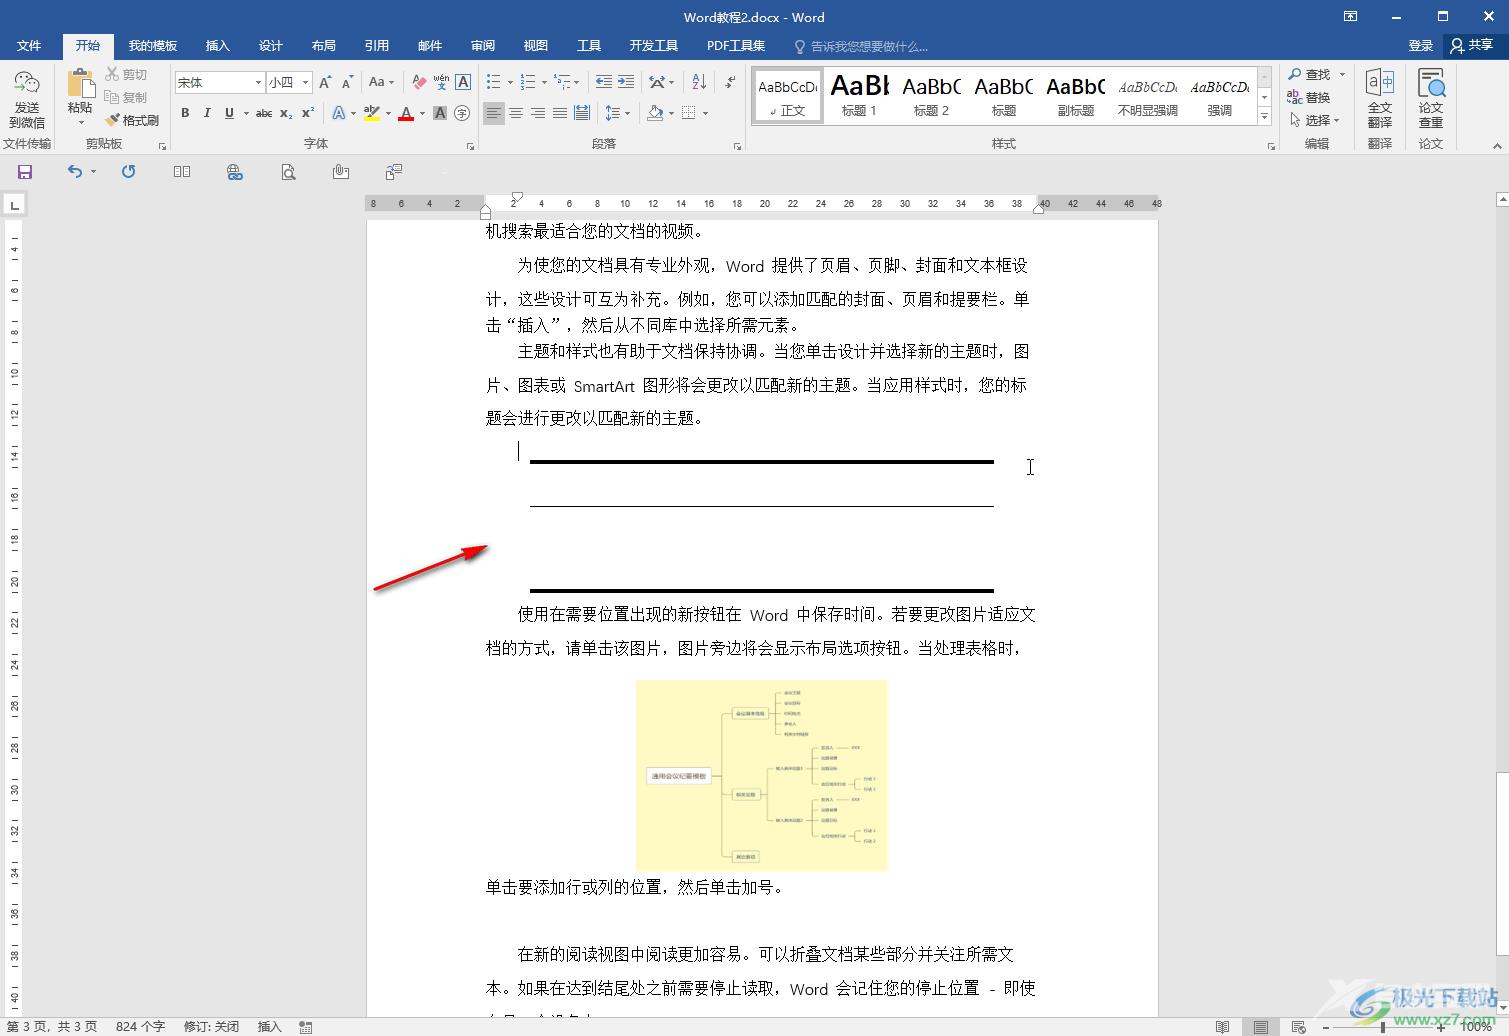
Task: Increase font size with the grow font icon
Action: 325,82
